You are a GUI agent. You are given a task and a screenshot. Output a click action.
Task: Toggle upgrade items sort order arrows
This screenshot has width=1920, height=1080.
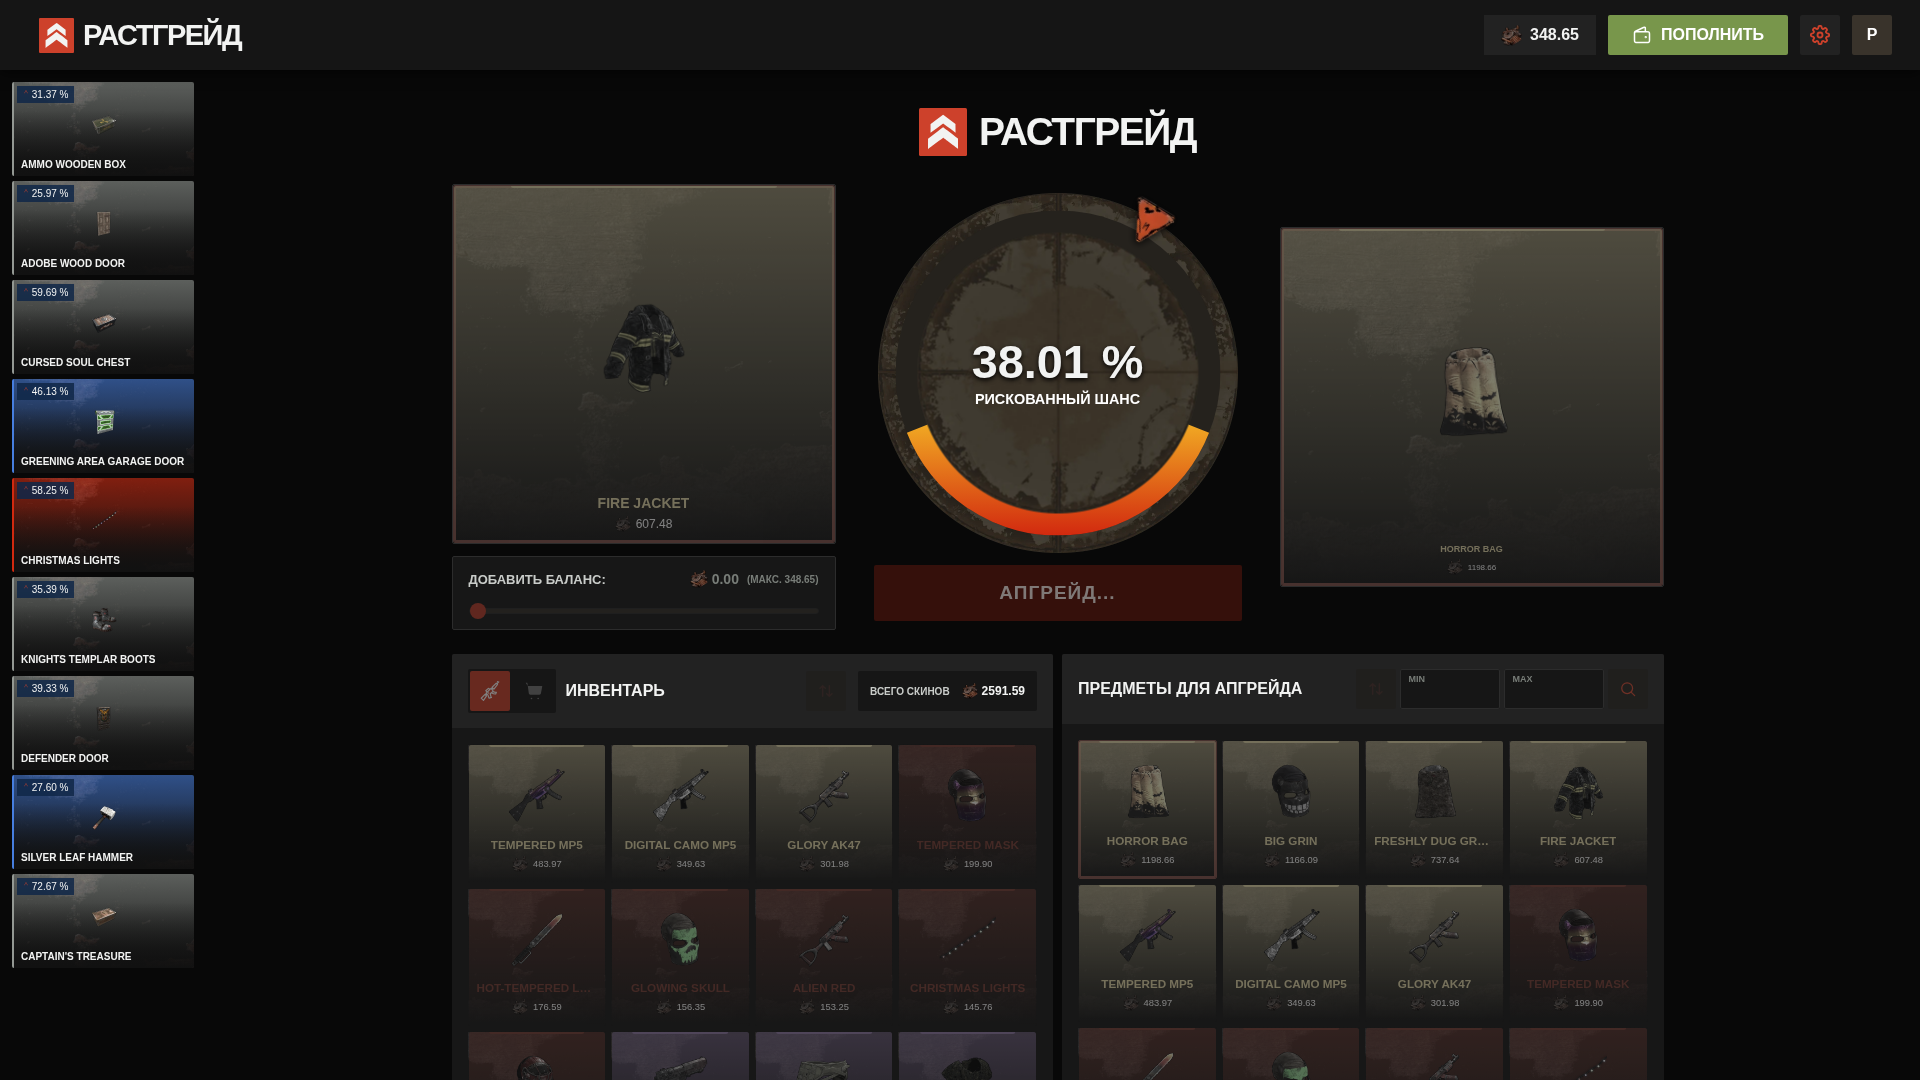pyautogui.click(x=1376, y=689)
